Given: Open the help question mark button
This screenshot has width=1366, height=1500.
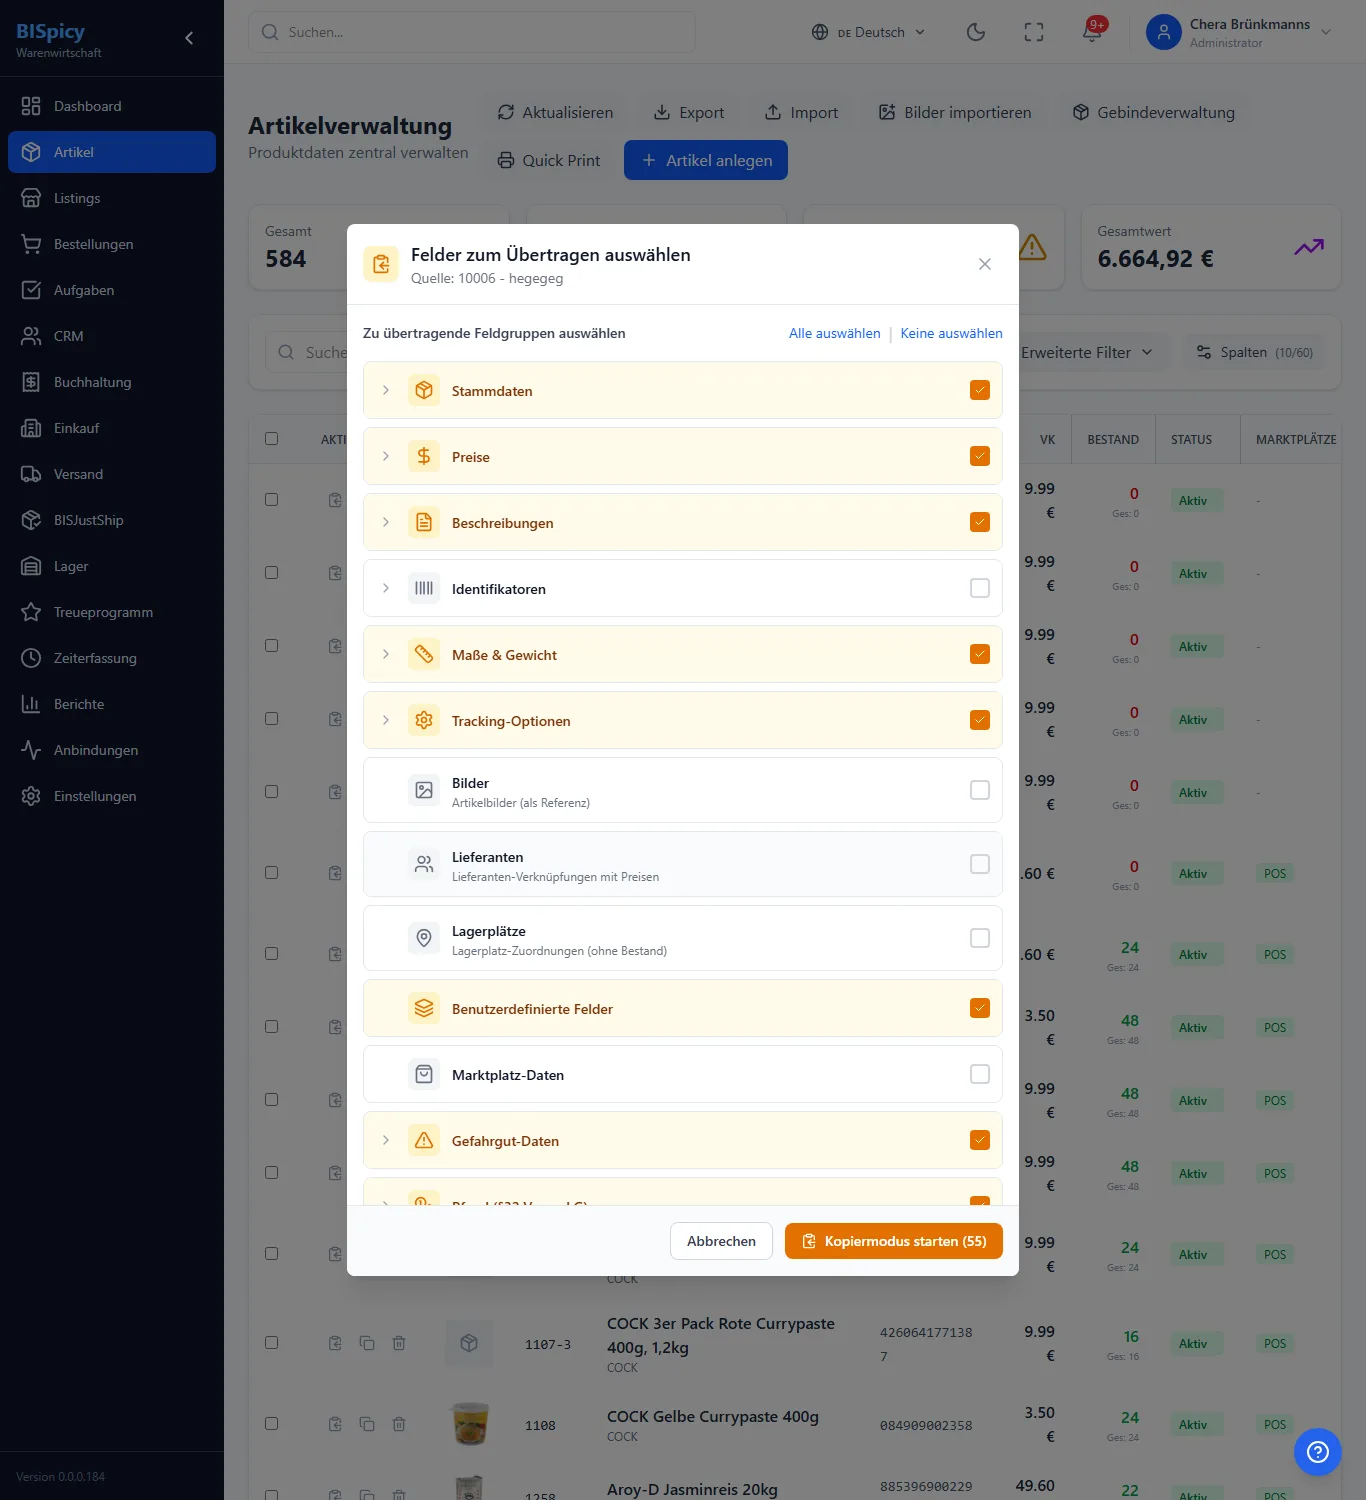Looking at the screenshot, I should point(1317,1451).
